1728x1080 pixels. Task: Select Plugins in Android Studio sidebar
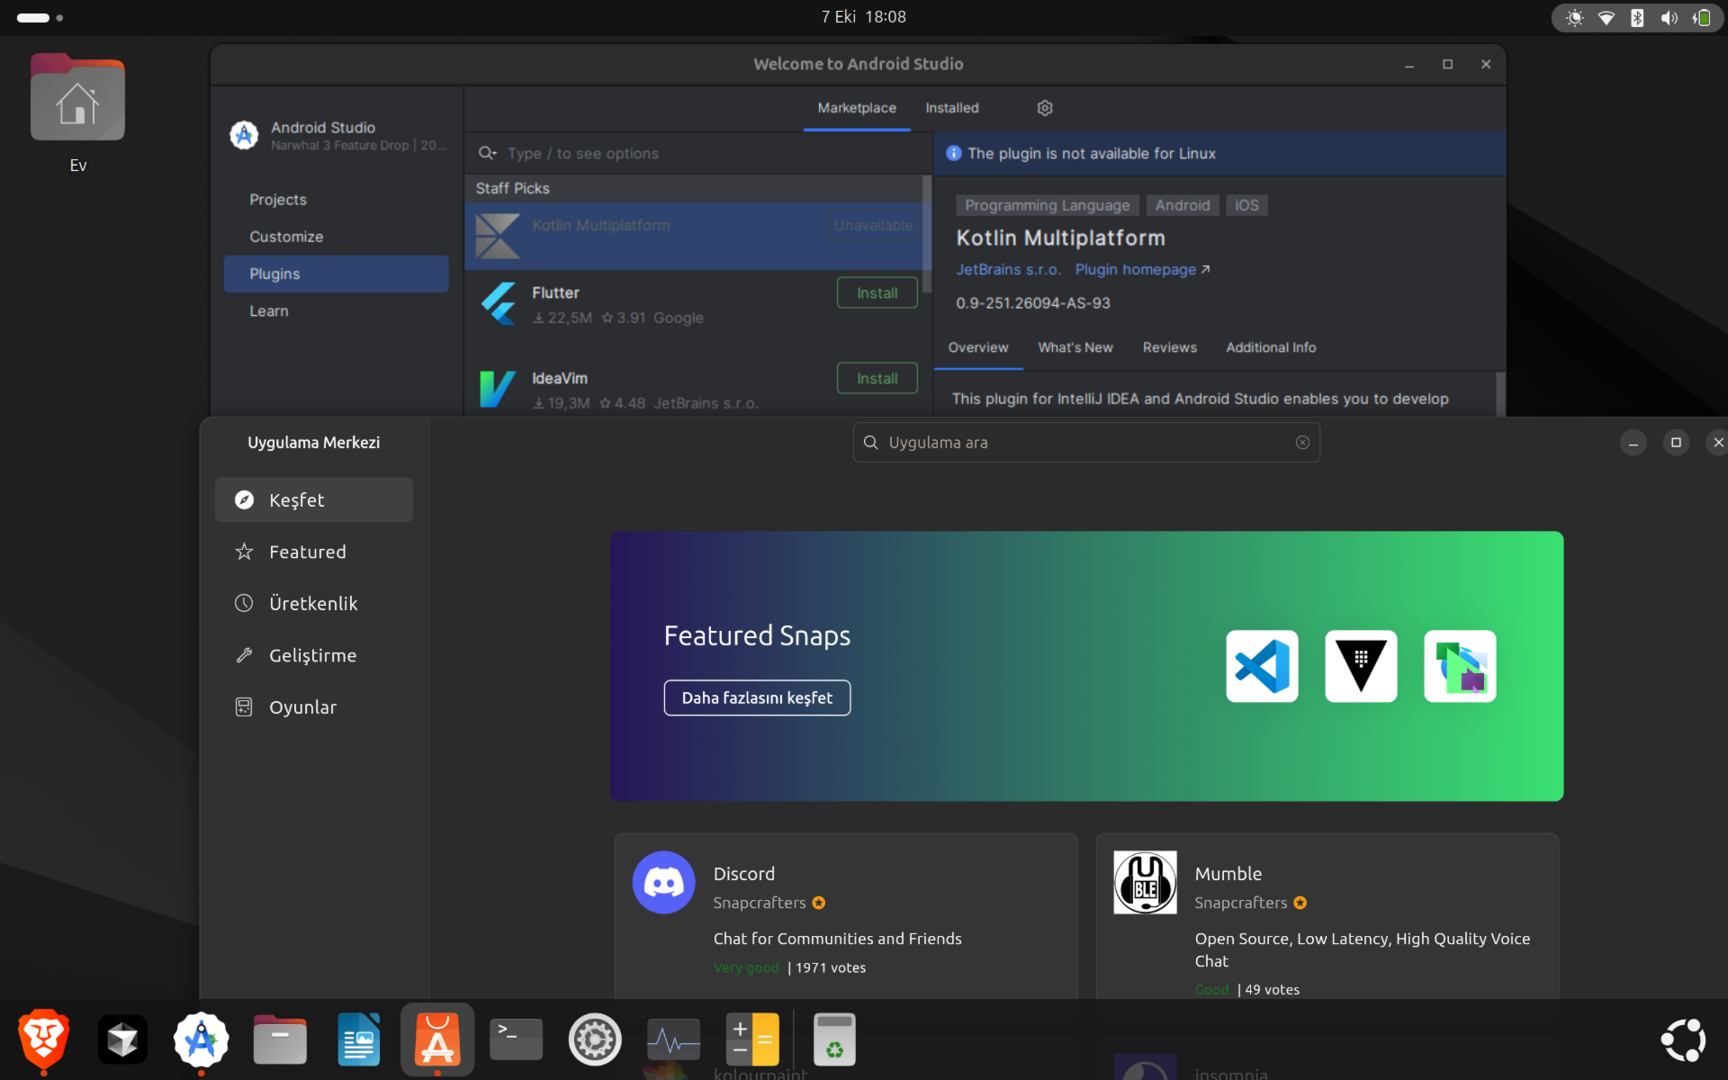[336, 274]
